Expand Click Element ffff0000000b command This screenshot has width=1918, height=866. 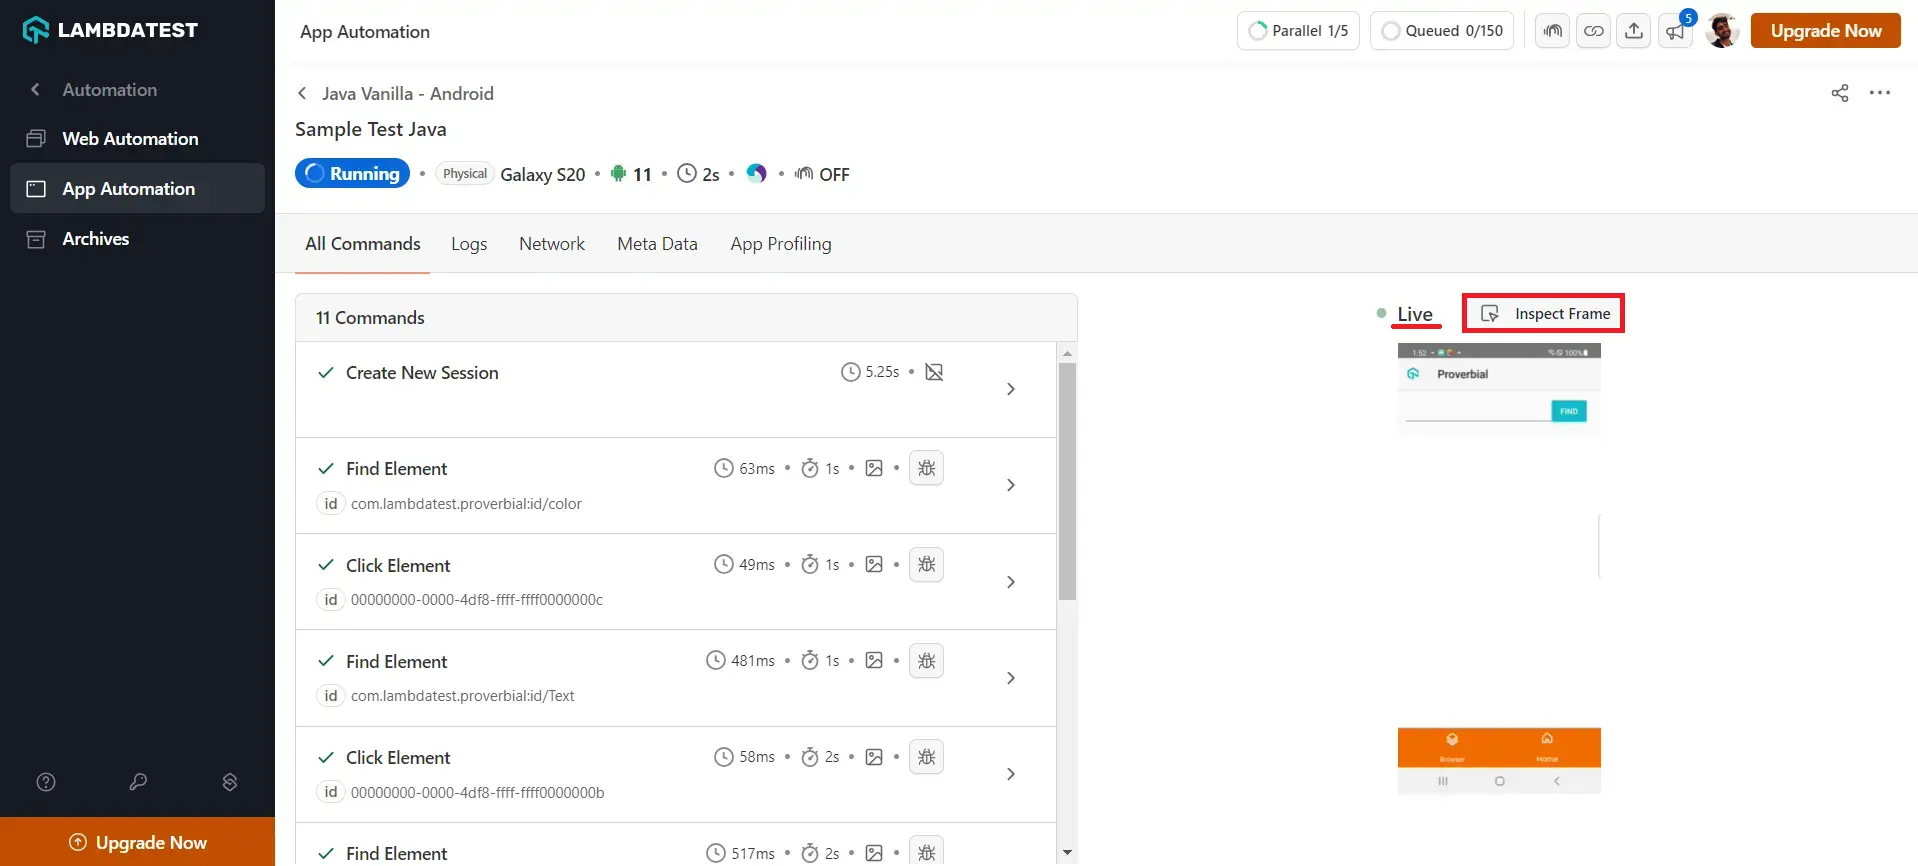coord(1011,774)
